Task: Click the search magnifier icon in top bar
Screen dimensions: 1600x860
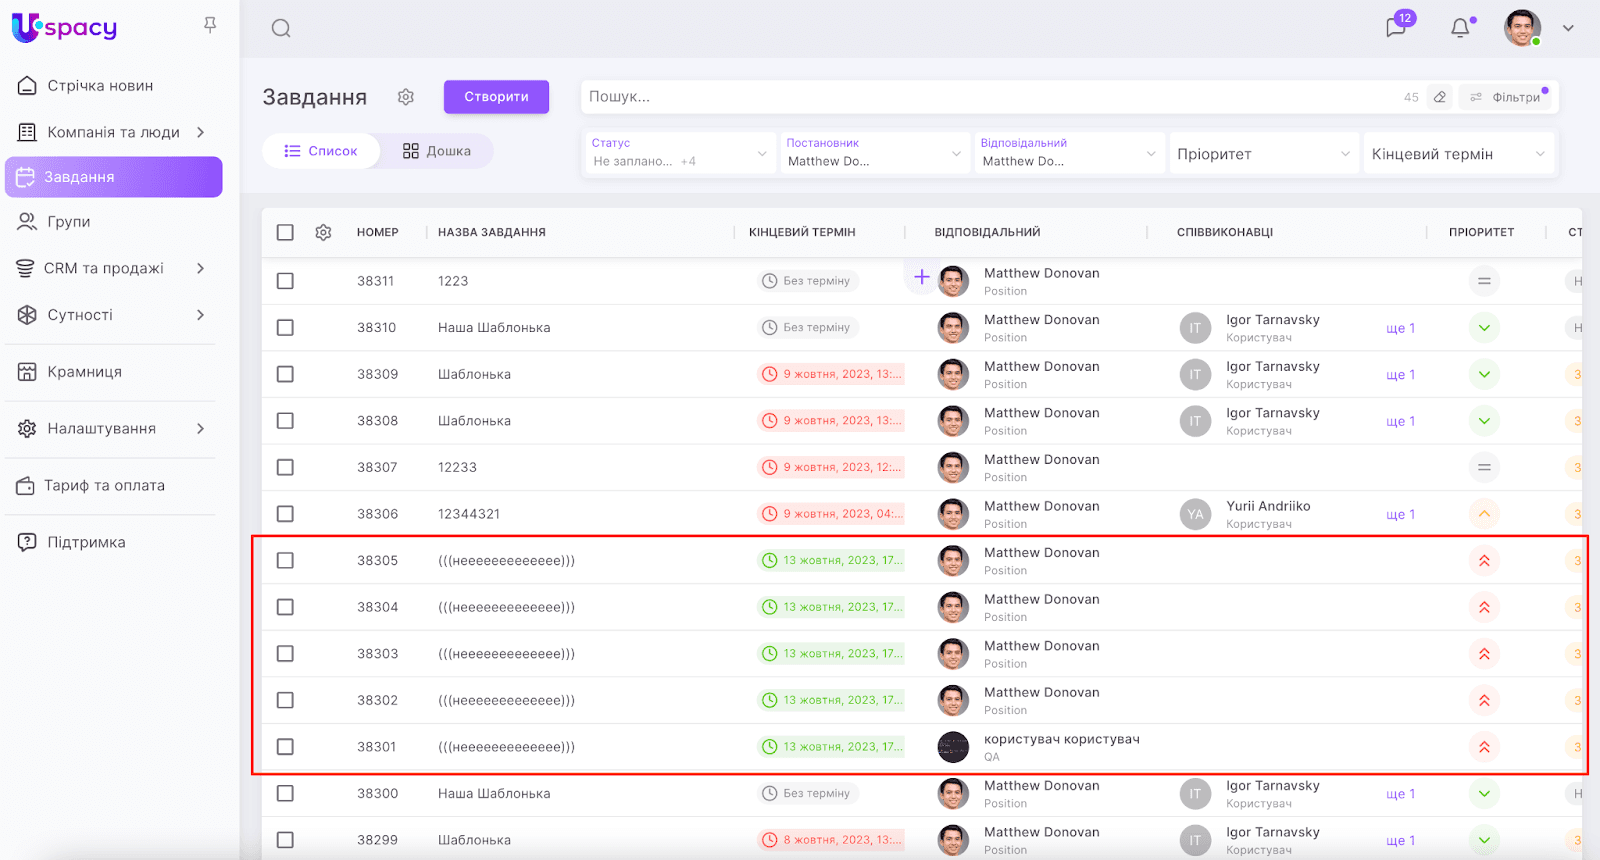Action: tap(281, 28)
